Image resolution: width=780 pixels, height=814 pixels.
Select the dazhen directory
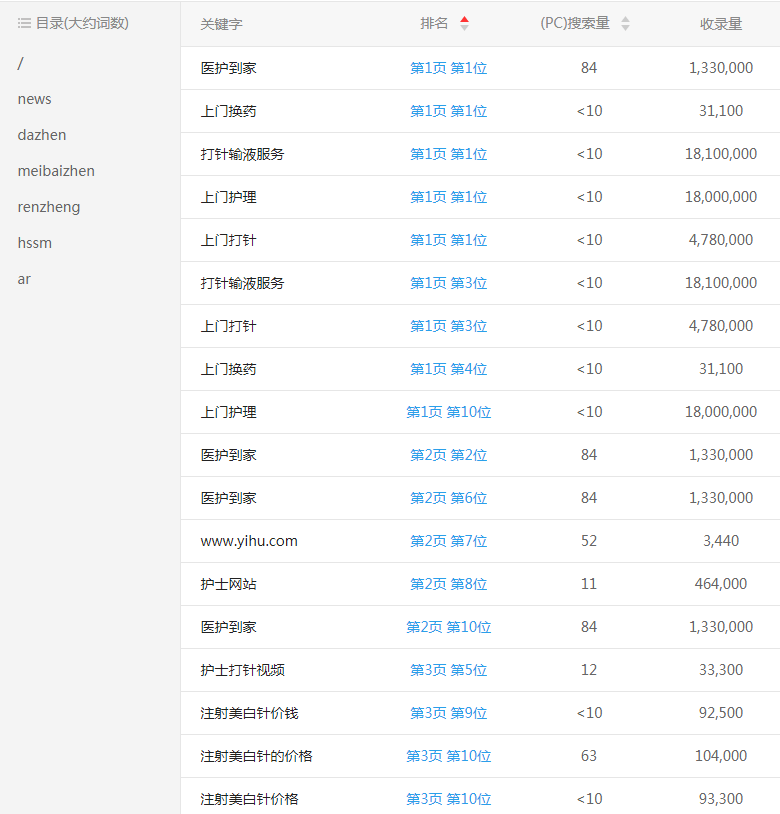click(x=42, y=135)
